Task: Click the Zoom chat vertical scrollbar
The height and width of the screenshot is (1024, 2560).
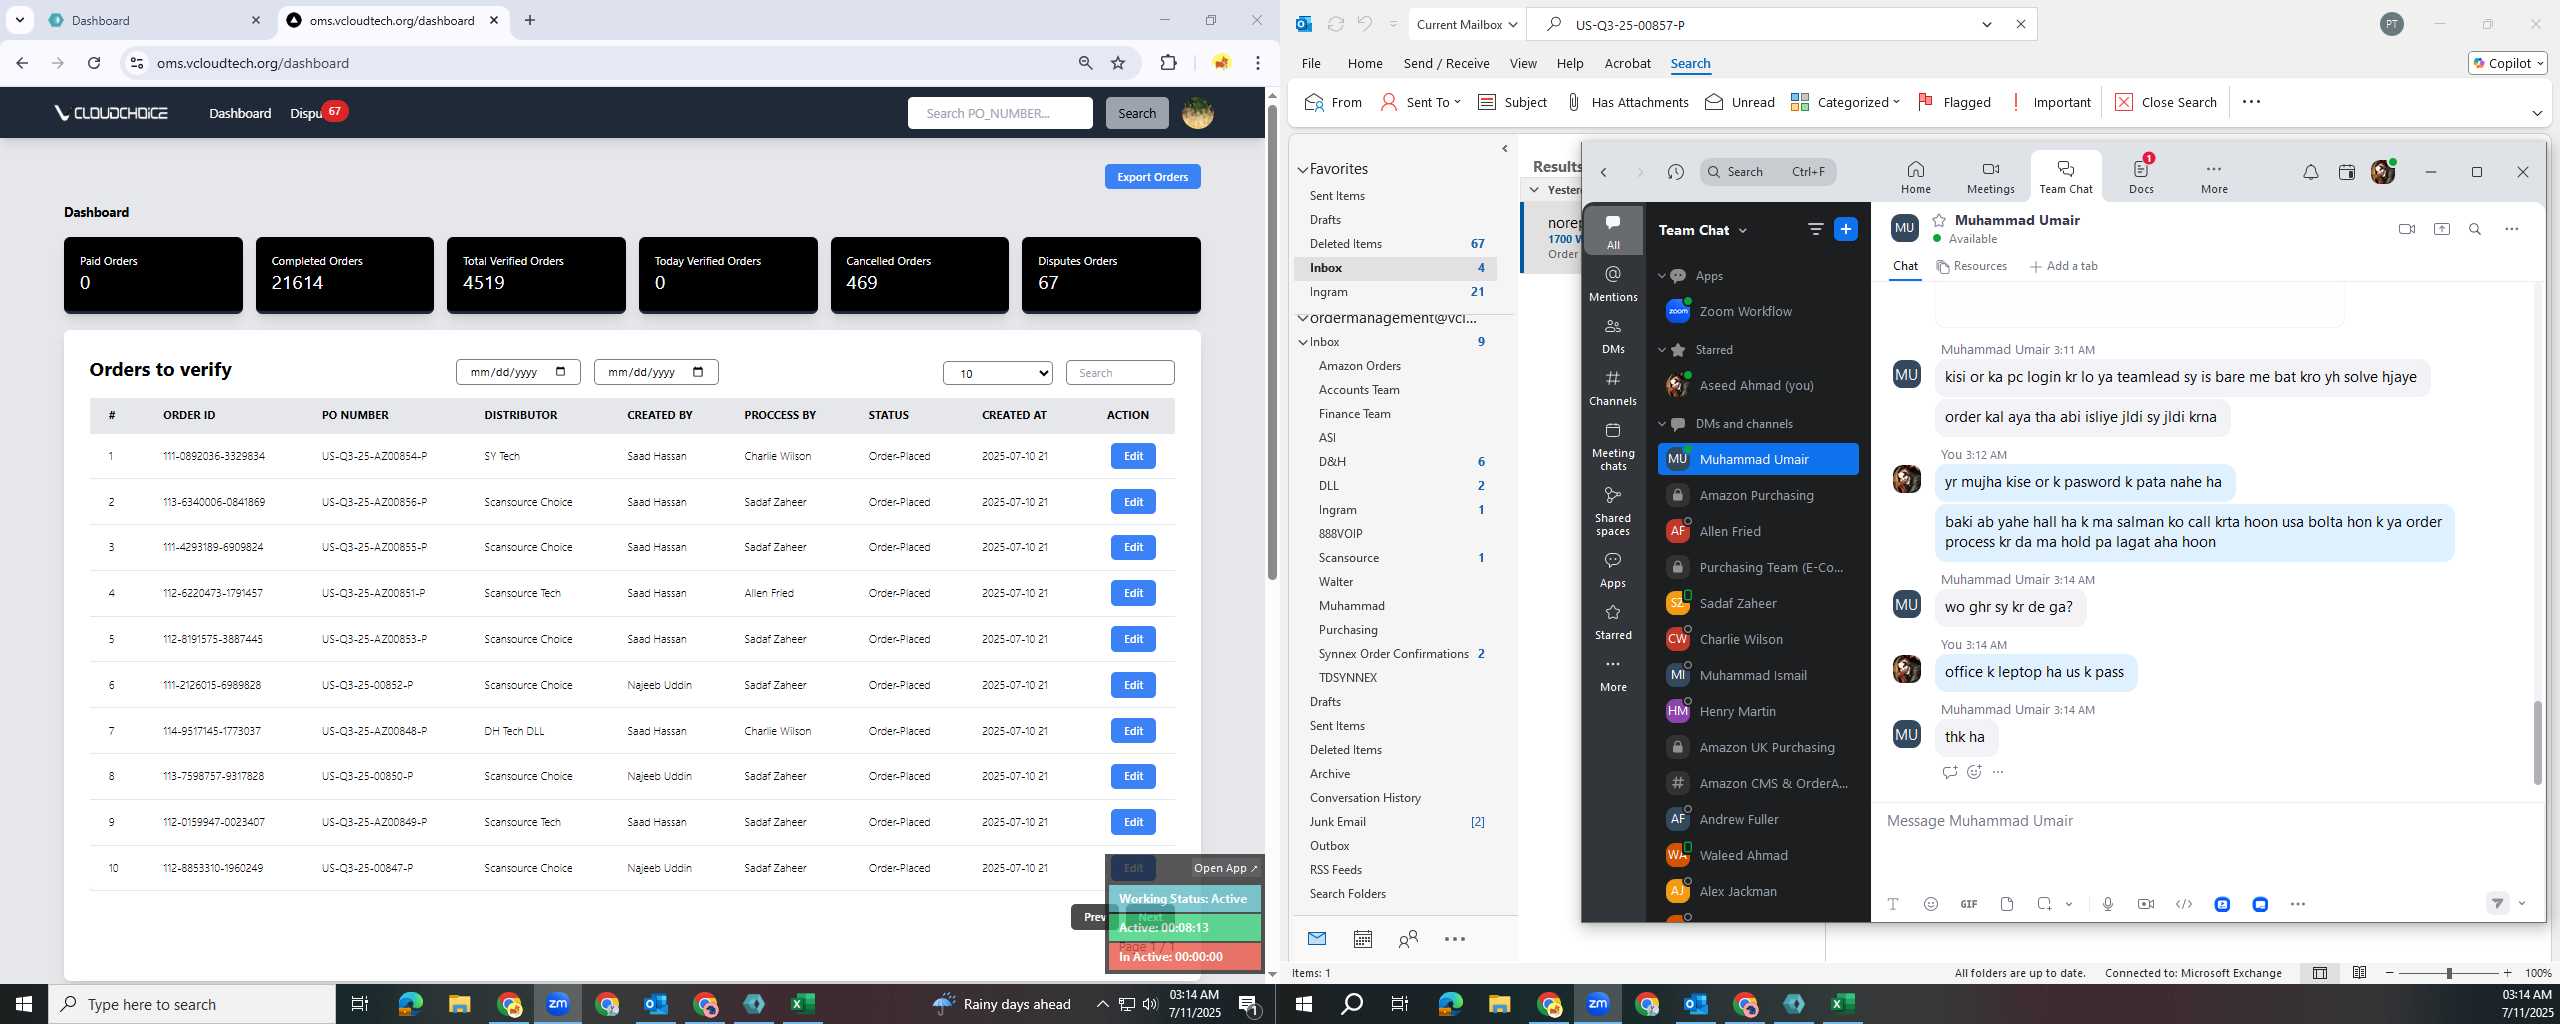Action: tap(2536, 743)
